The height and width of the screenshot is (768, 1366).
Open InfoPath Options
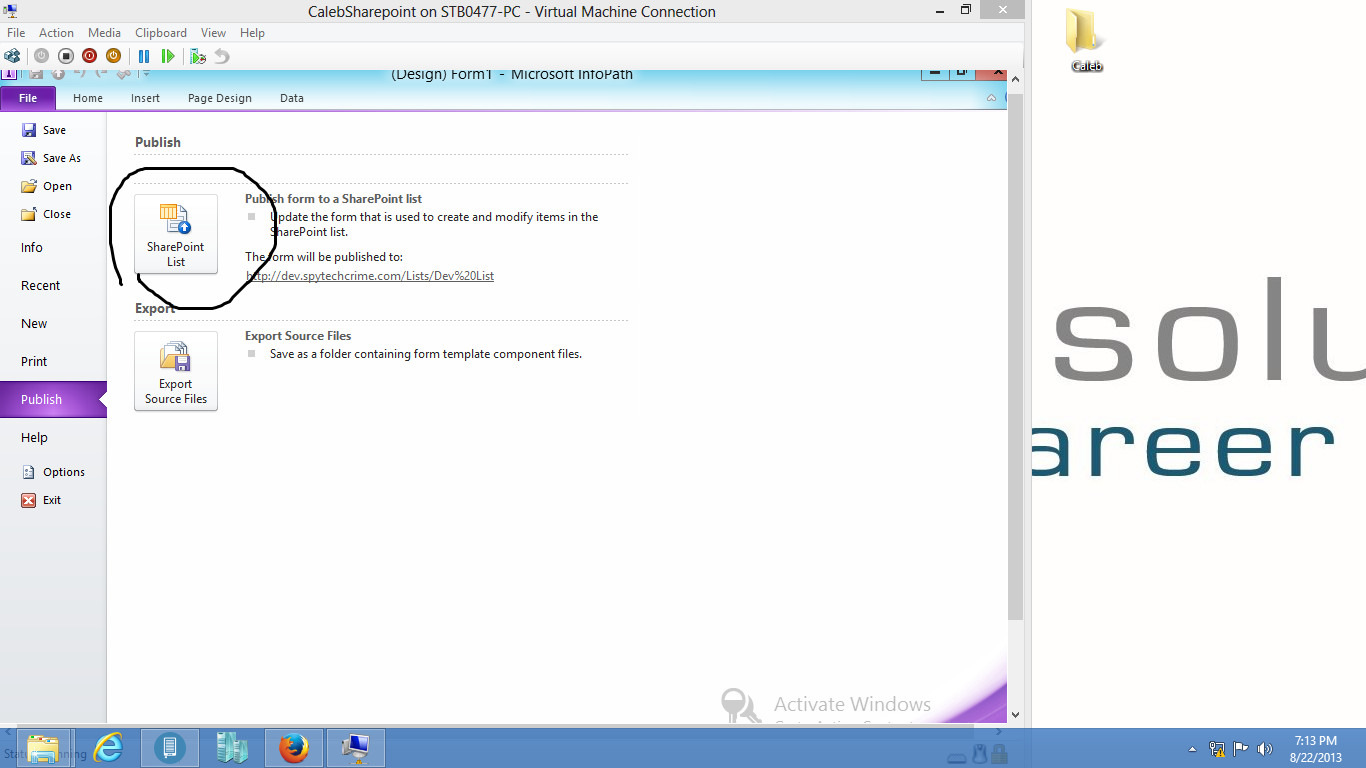tap(53, 472)
